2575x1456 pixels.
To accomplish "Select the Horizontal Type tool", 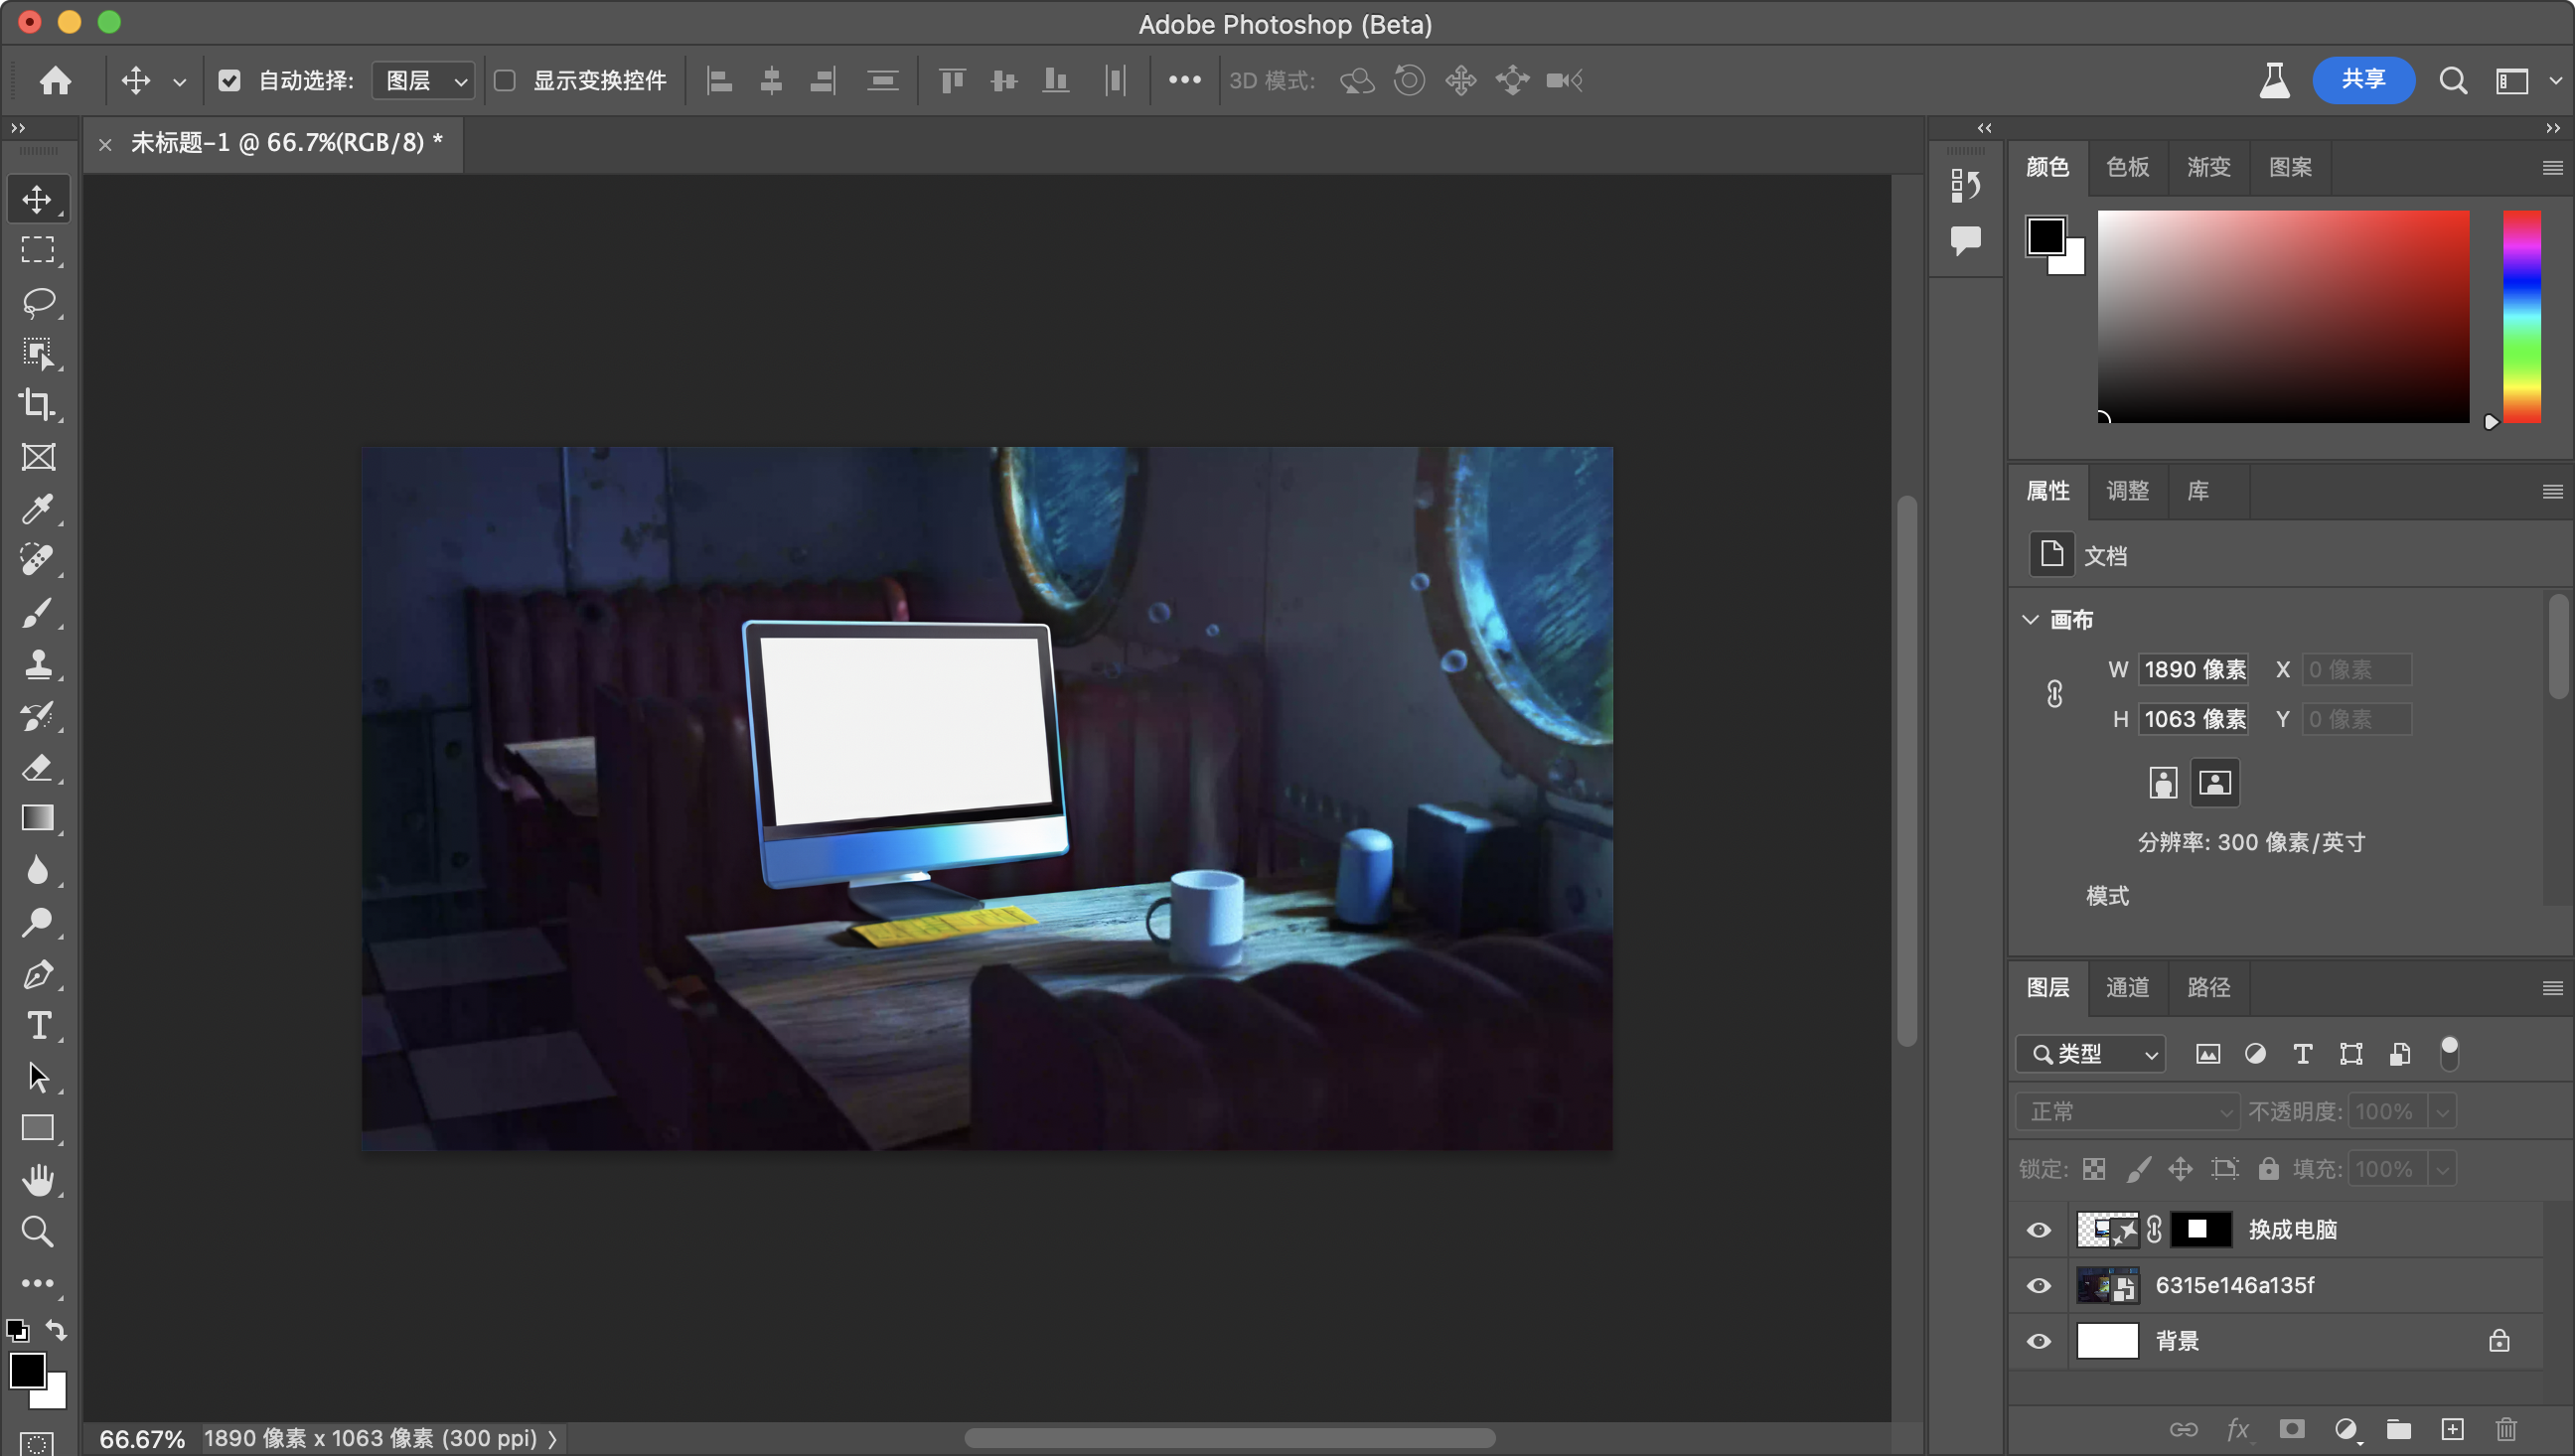I will click(38, 1026).
